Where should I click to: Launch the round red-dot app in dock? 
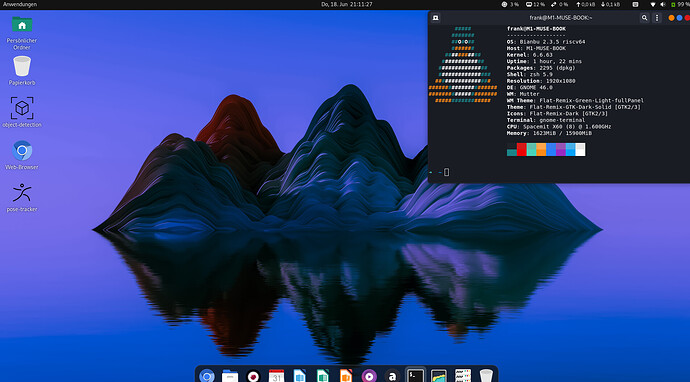point(253,375)
